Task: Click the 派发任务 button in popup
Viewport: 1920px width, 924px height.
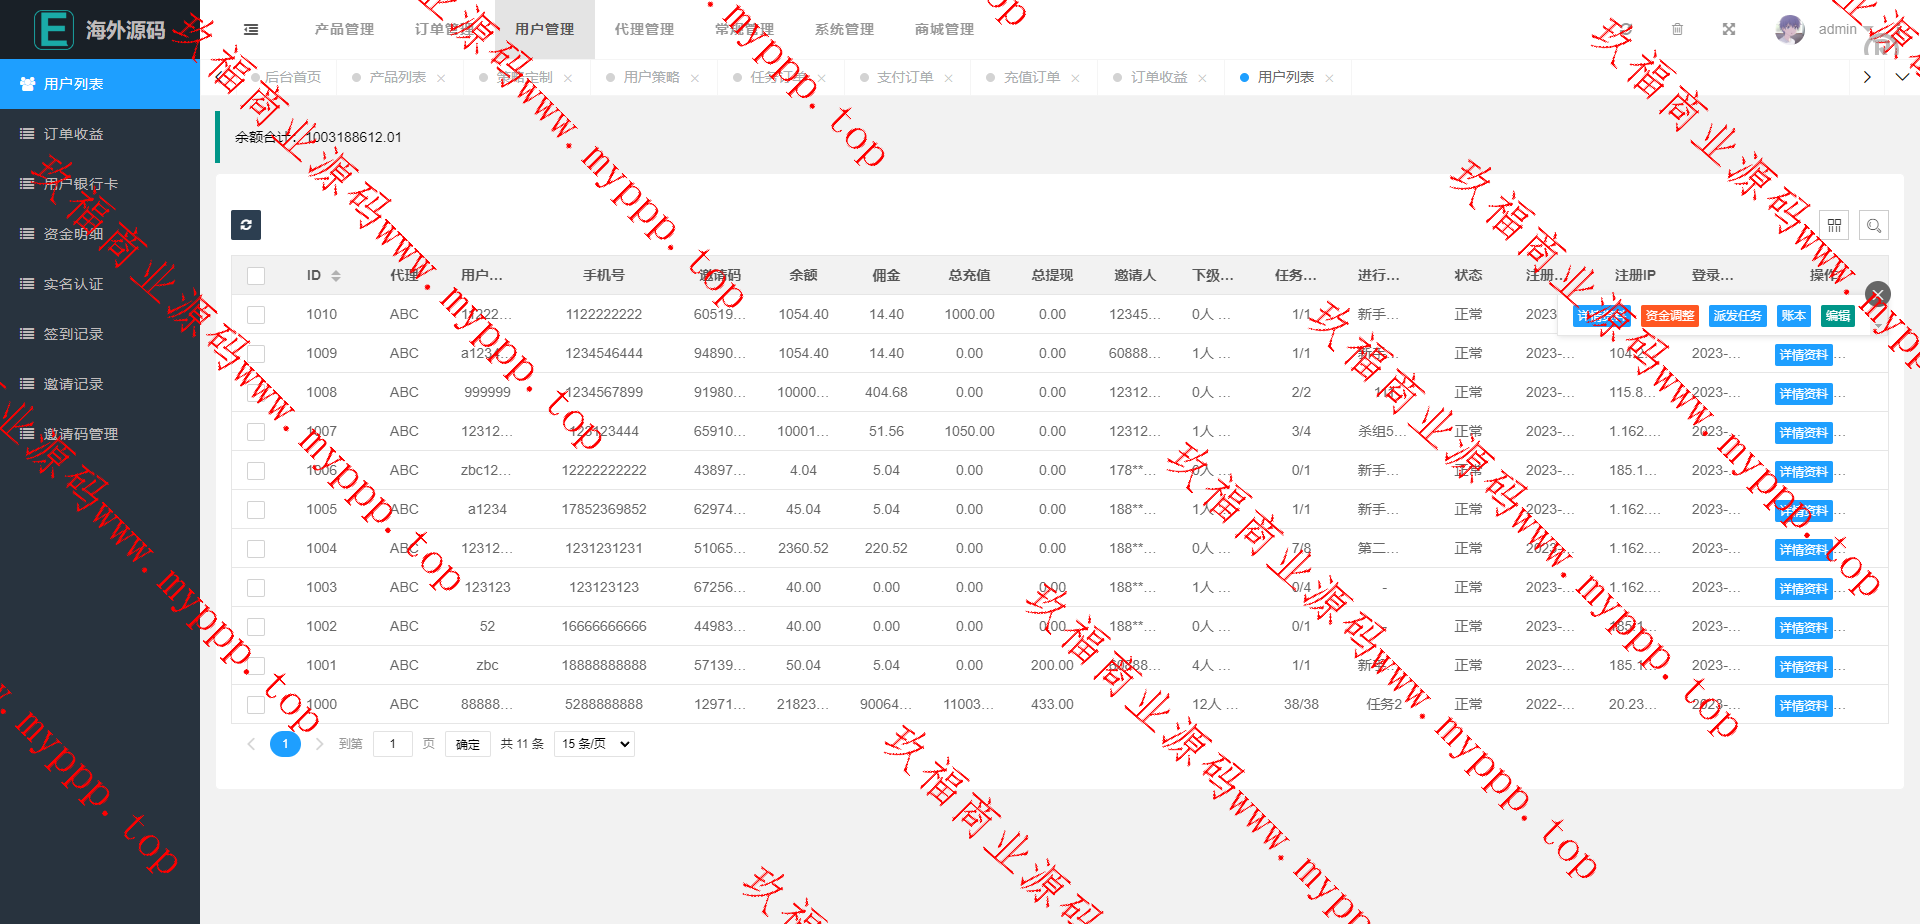Action: pos(1737,316)
